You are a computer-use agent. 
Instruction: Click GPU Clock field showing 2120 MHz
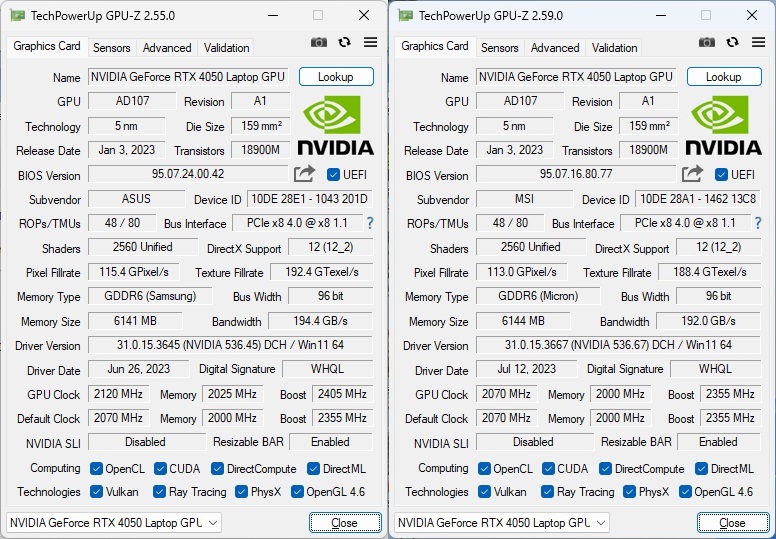pyautogui.click(x=118, y=394)
